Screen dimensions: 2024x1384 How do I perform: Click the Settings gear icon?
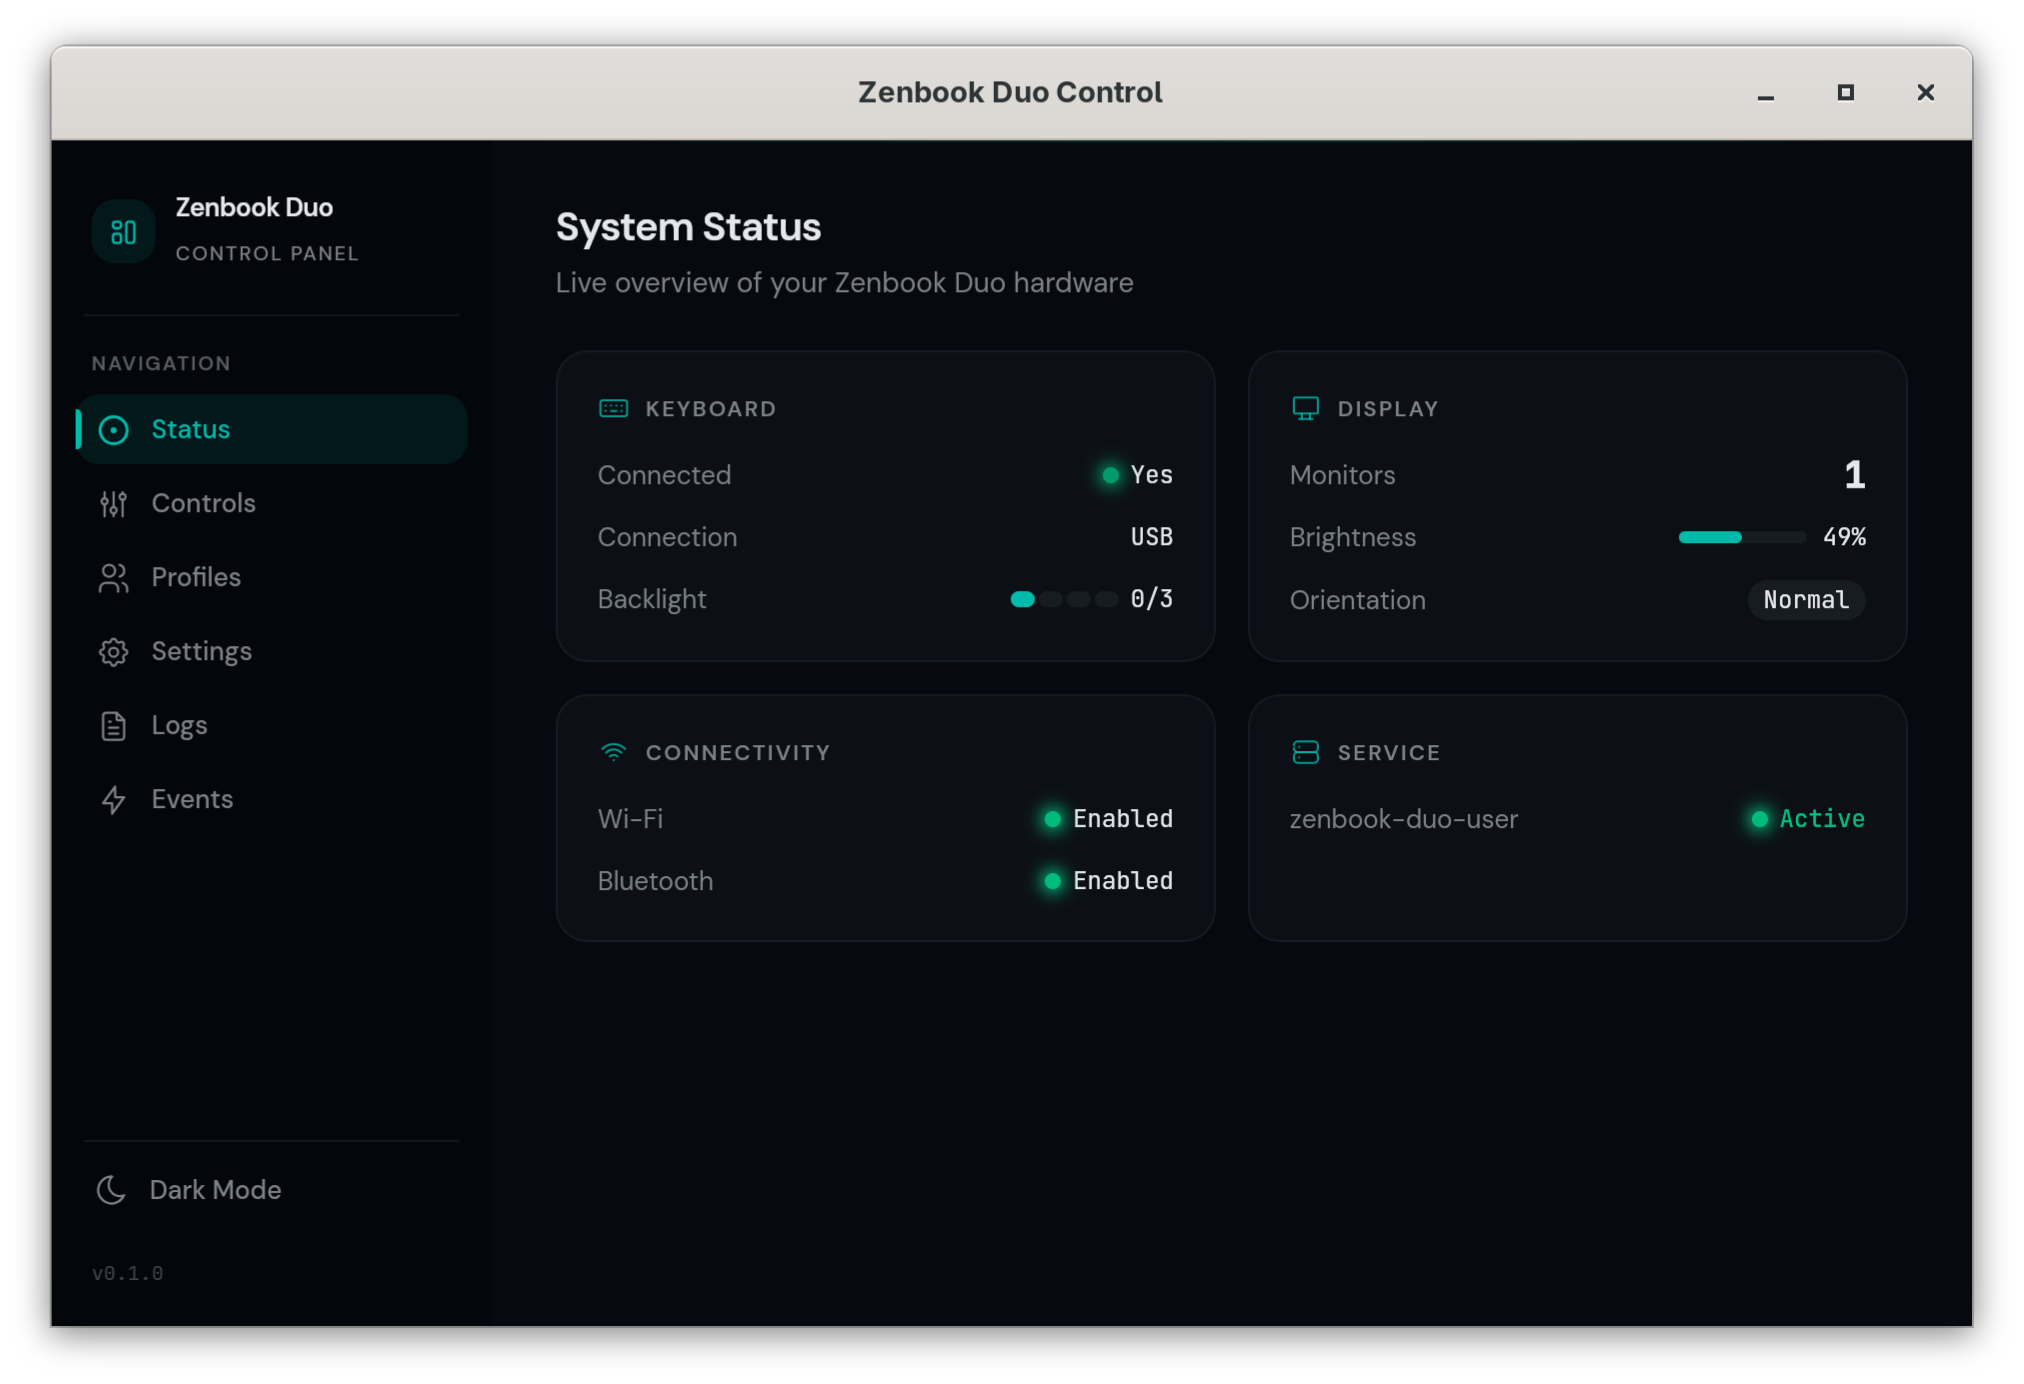click(x=114, y=652)
